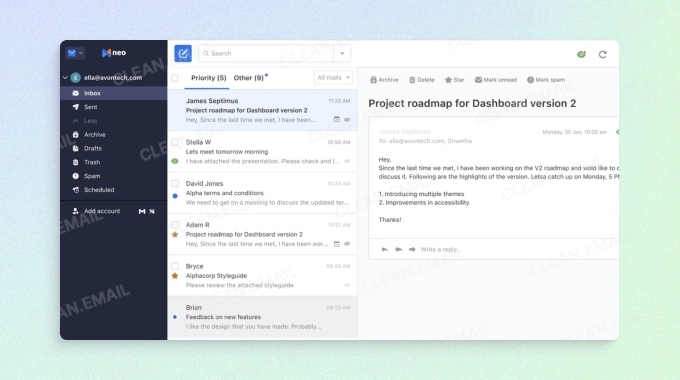Click the blue unread dot on Brian email
The height and width of the screenshot is (380, 680).
point(175,317)
